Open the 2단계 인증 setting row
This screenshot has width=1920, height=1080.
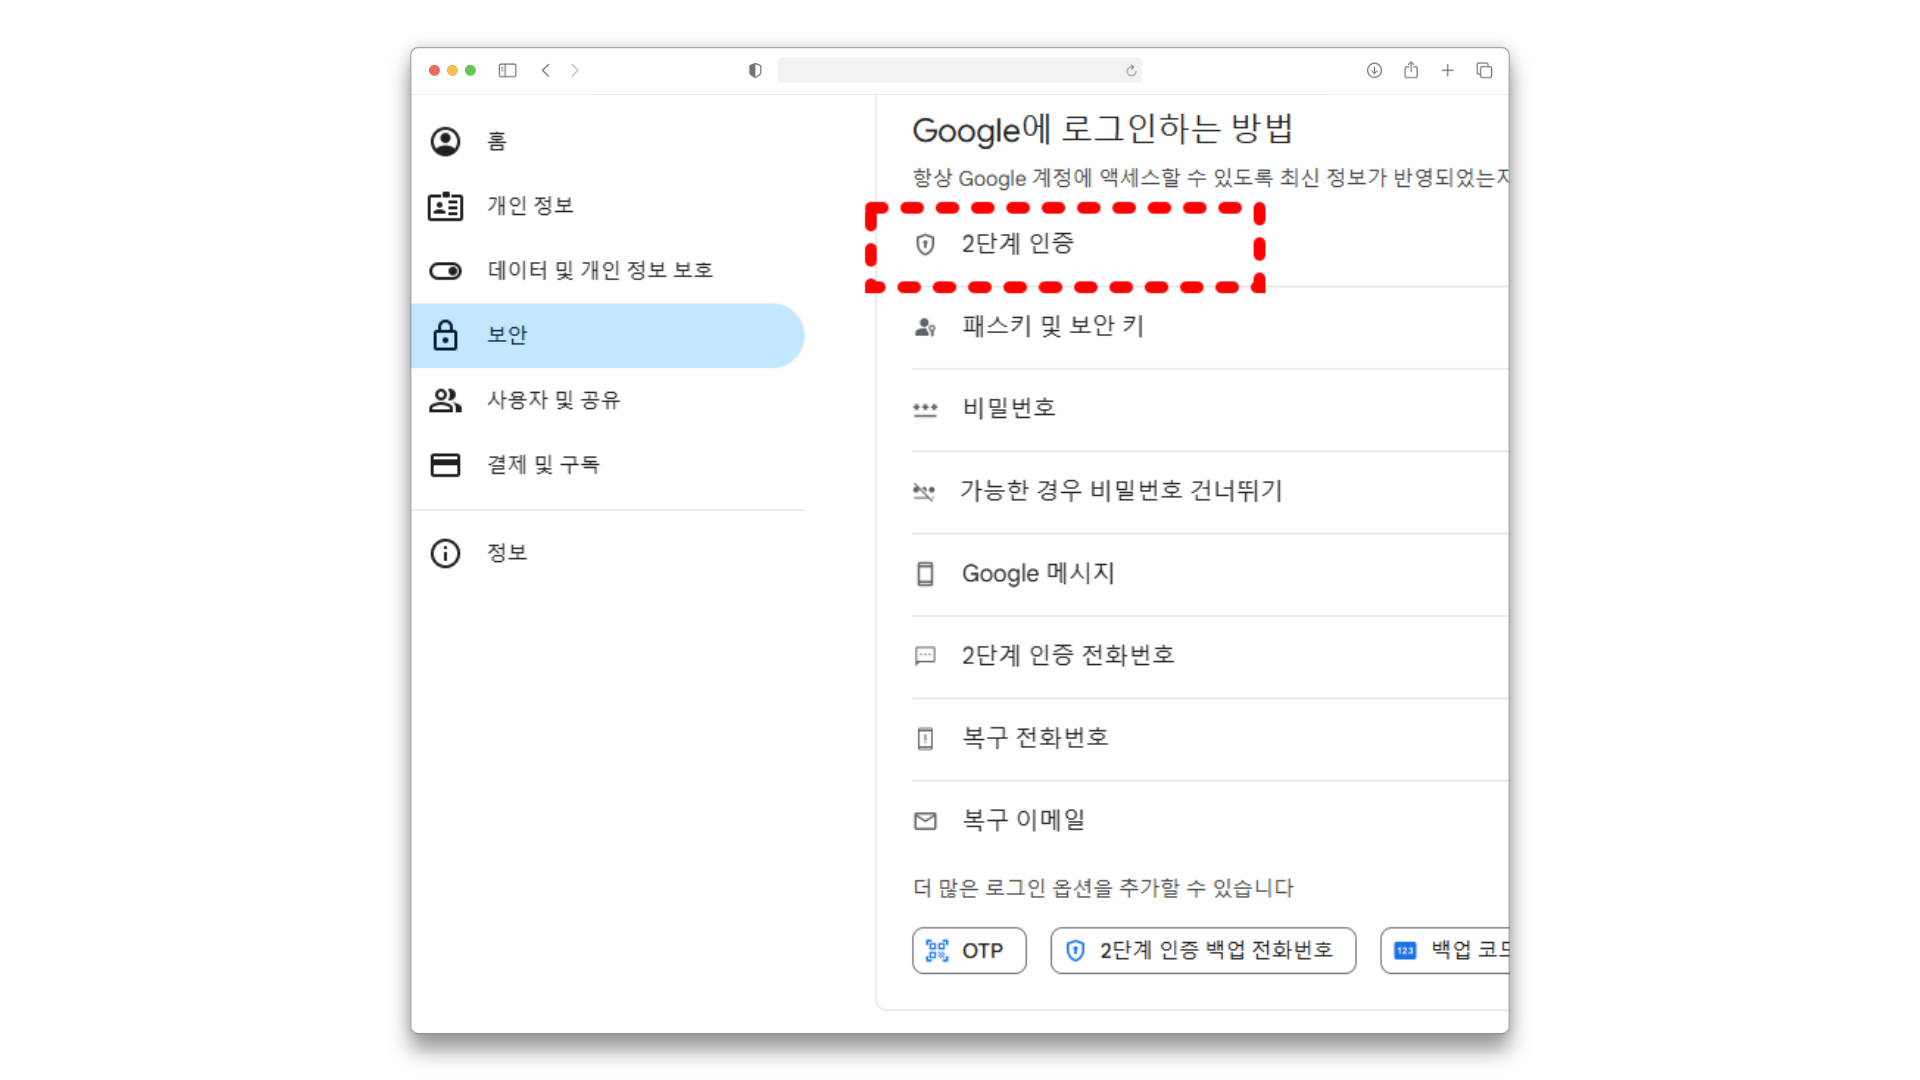1017,244
